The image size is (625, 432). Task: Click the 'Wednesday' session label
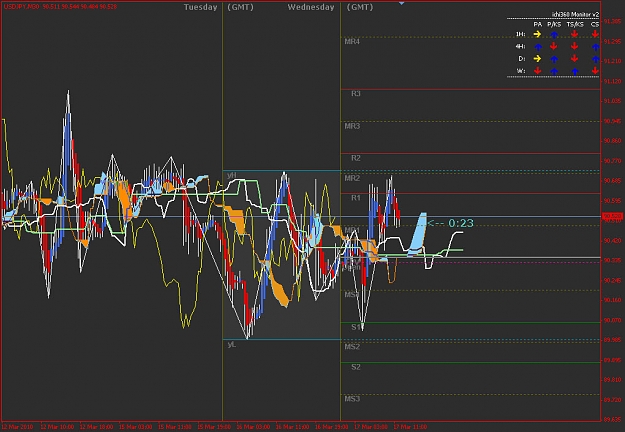point(311,7)
